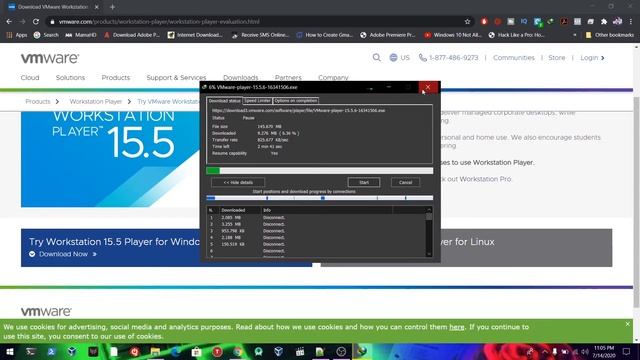Open Microsoft Edge from the taskbar
640x360 pixels.
click(176, 351)
